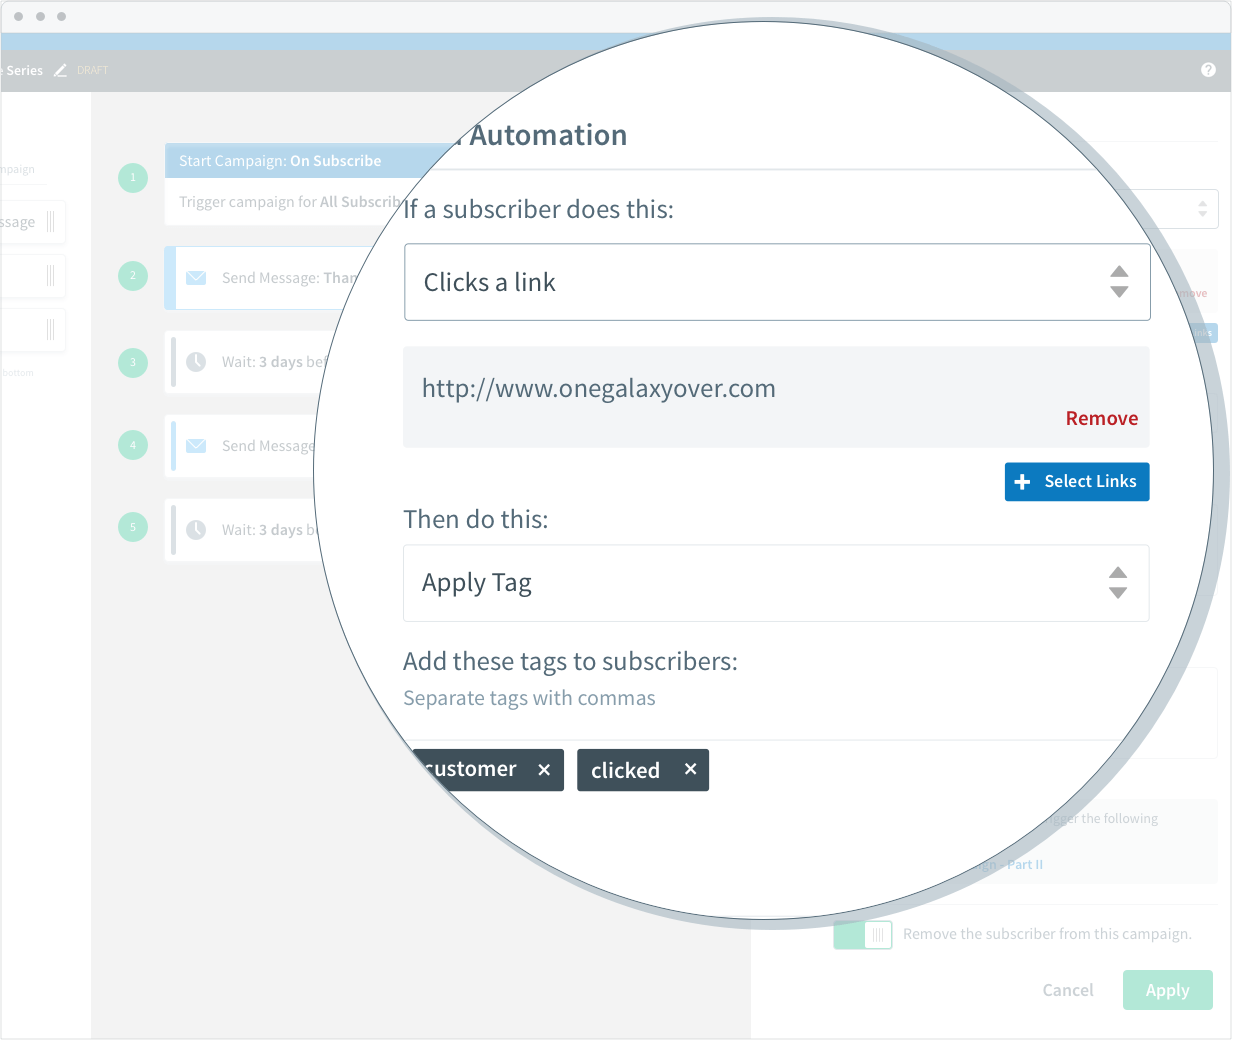Click 'Then do this:' label
This screenshot has width=1233, height=1040.
tap(476, 519)
